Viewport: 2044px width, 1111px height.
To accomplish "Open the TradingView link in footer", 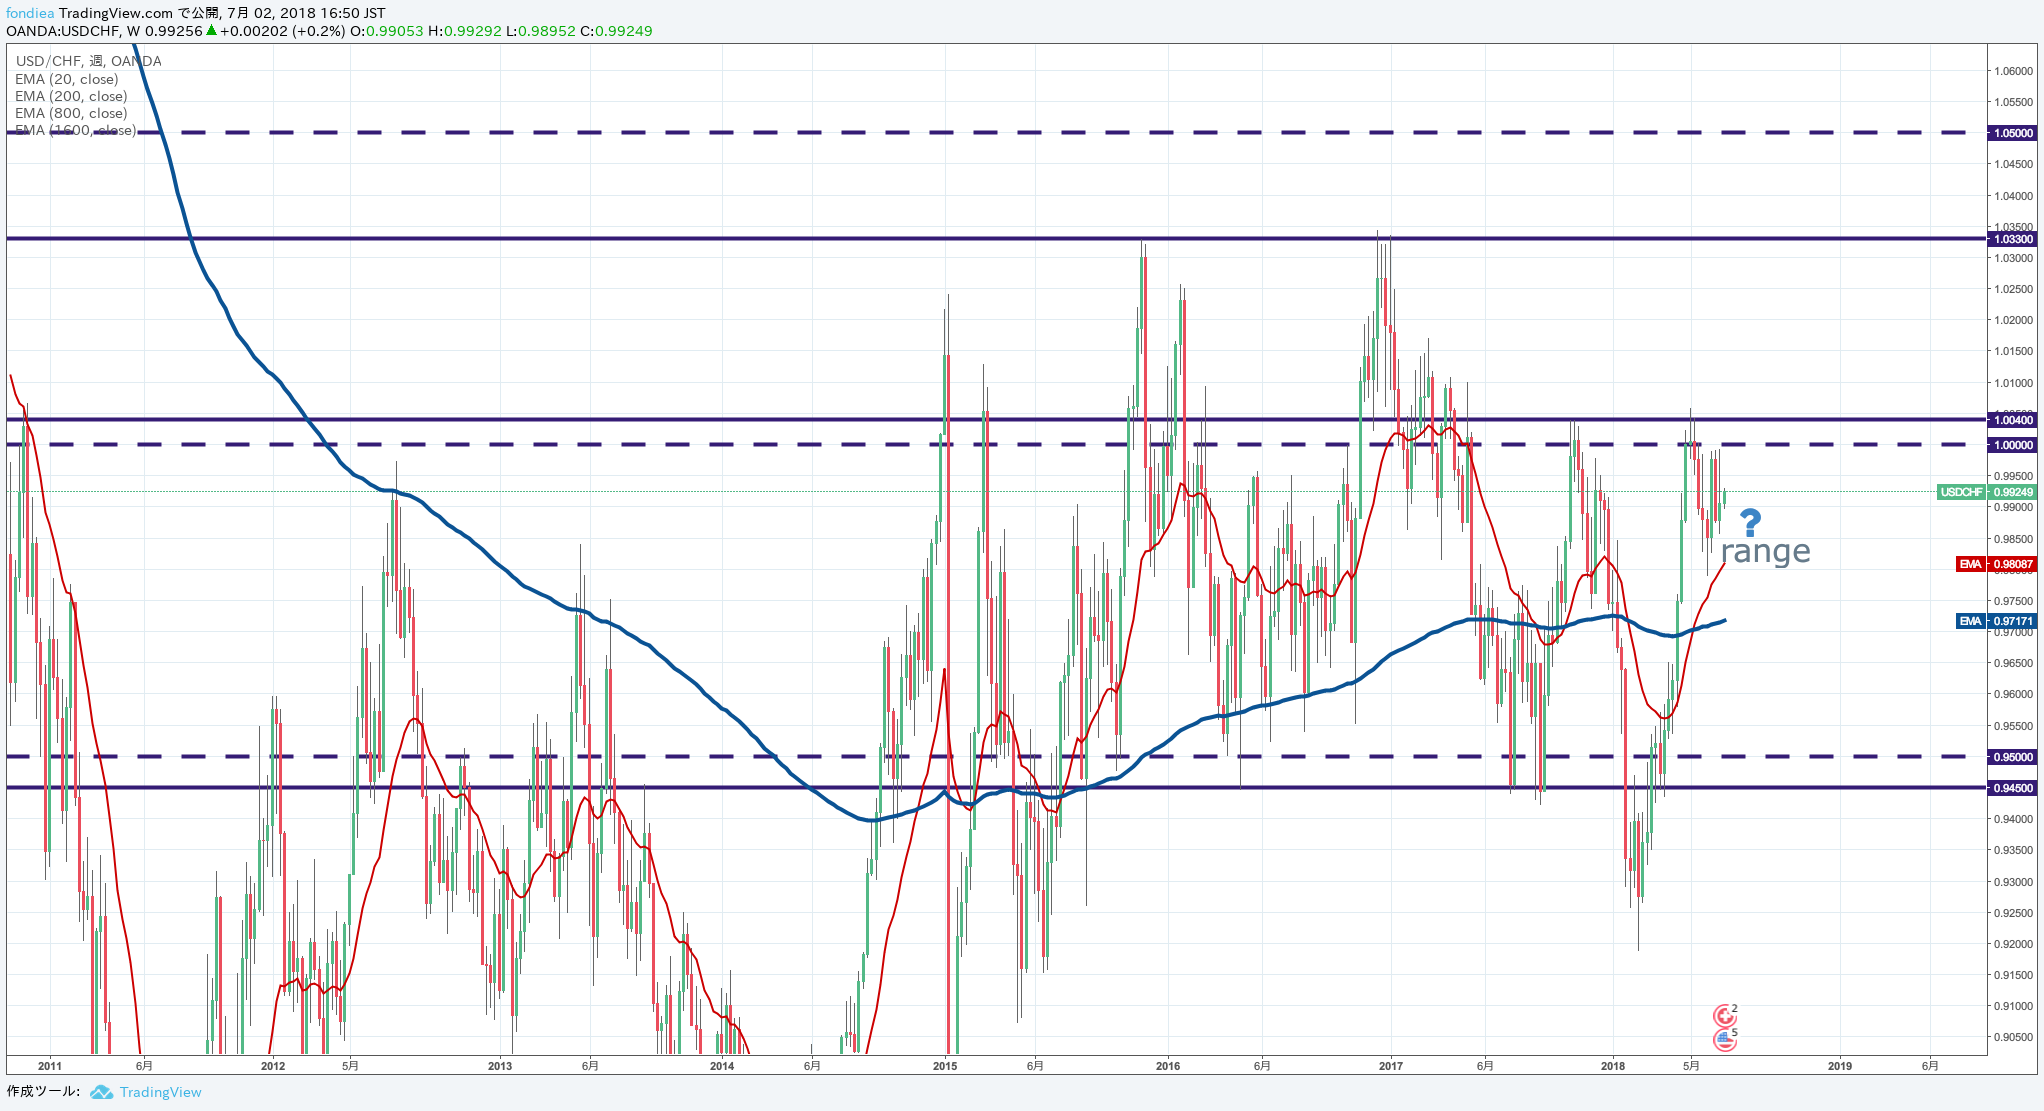I will click(x=160, y=1092).
